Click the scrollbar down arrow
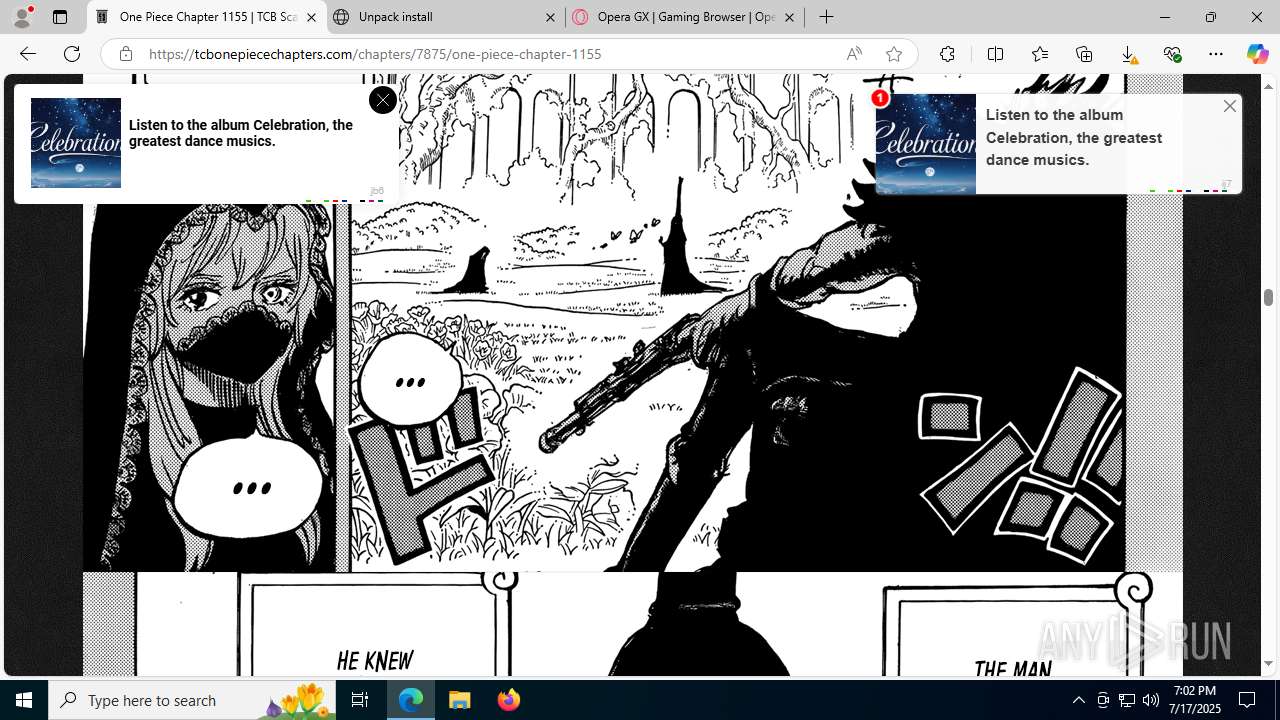 point(1269,664)
